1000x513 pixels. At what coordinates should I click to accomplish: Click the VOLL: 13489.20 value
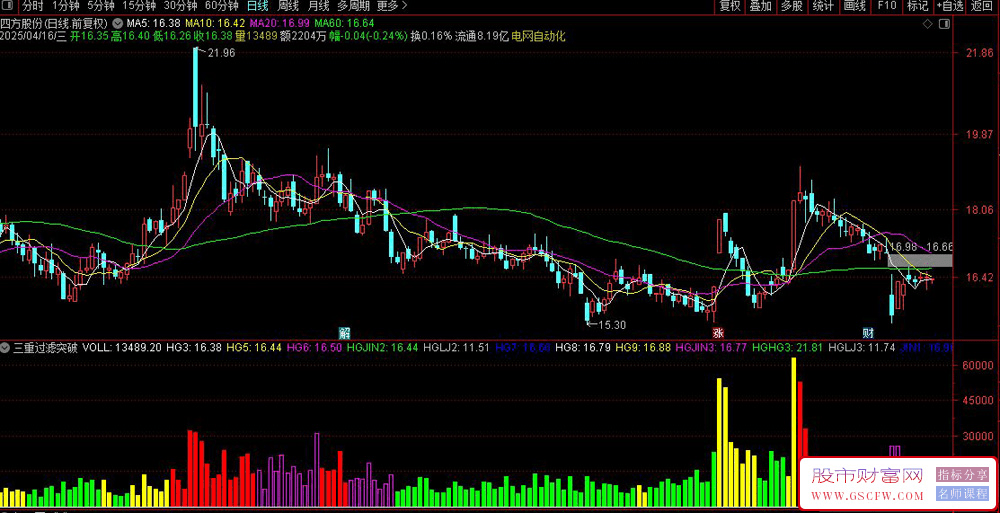click(x=122, y=348)
